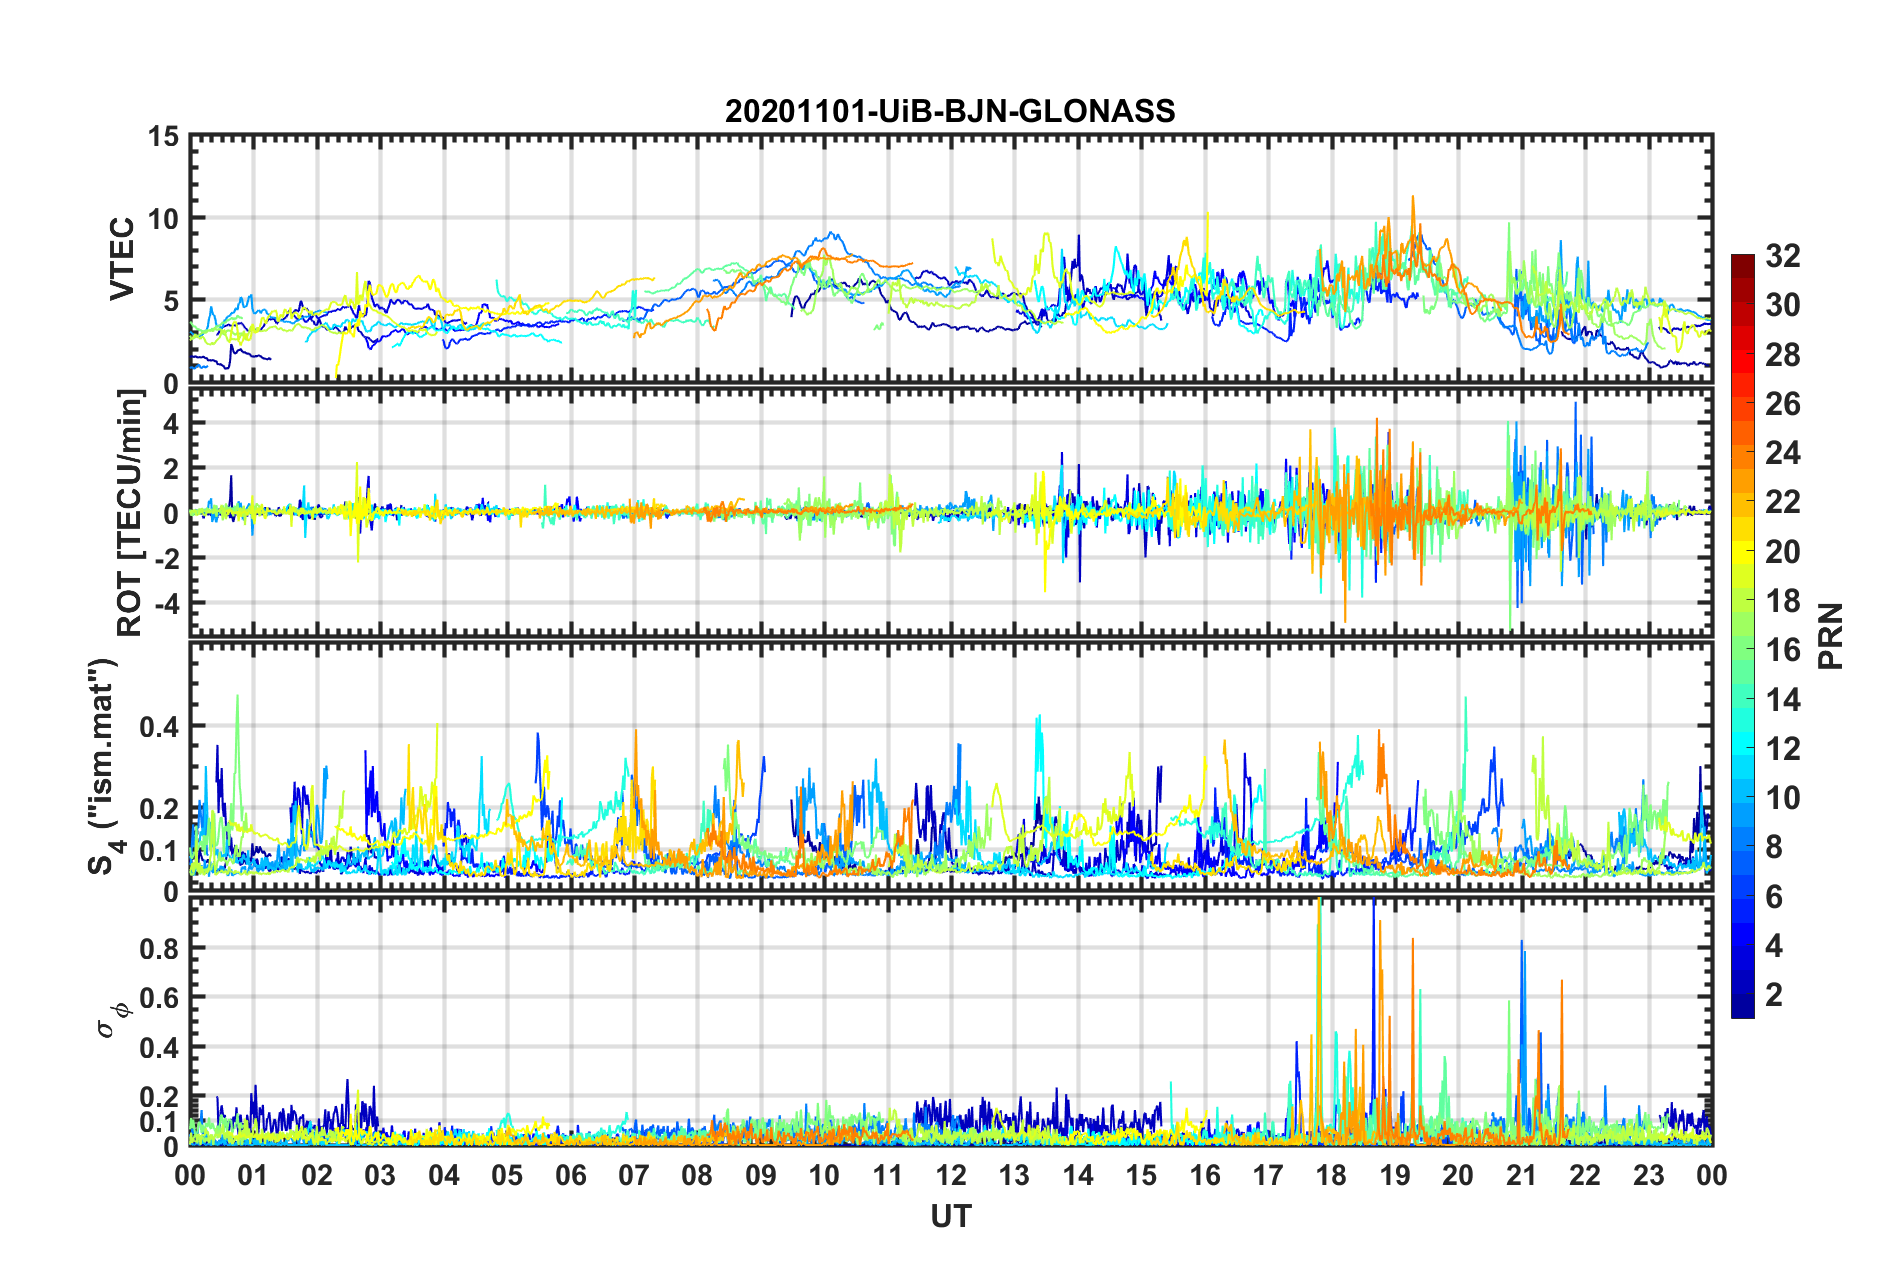This screenshot has width=1902, height=1272.
Task: Click colorbar tick label 16
Action: point(1782,650)
